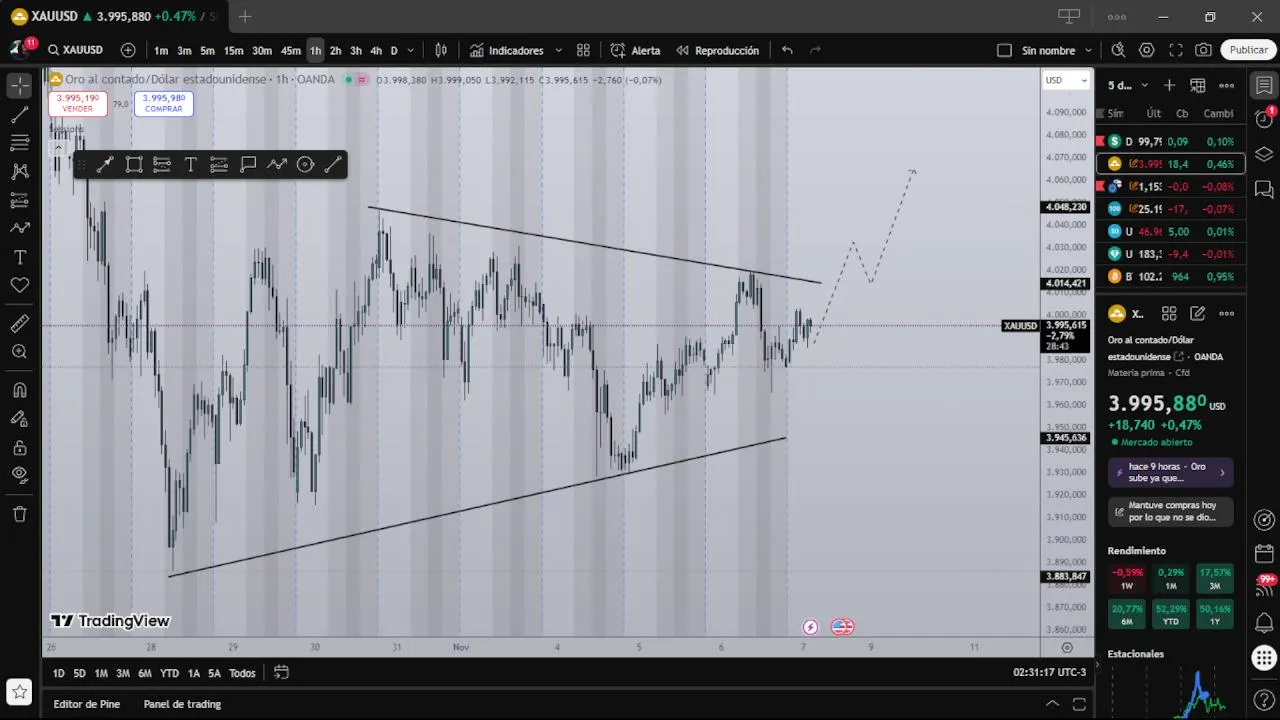Start bar Reproducción replay
The image size is (1280, 720).
(717, 50)
